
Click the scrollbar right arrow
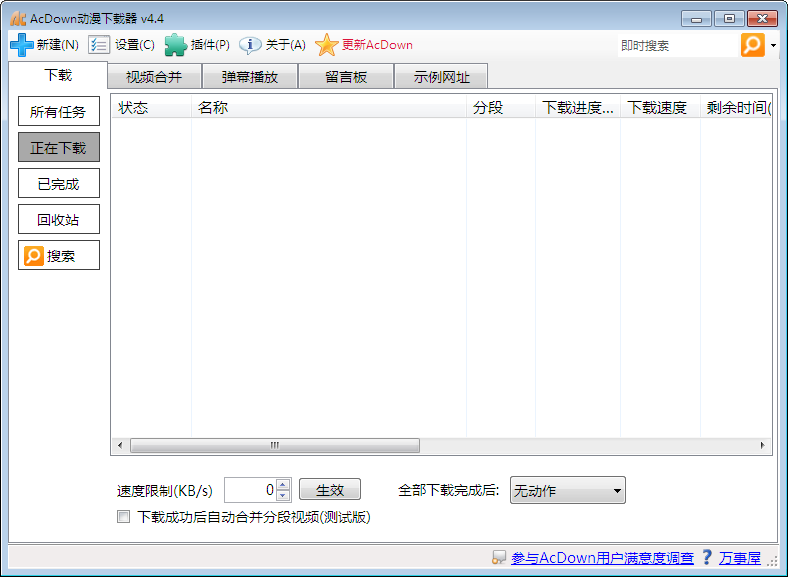tap(762, 445)
